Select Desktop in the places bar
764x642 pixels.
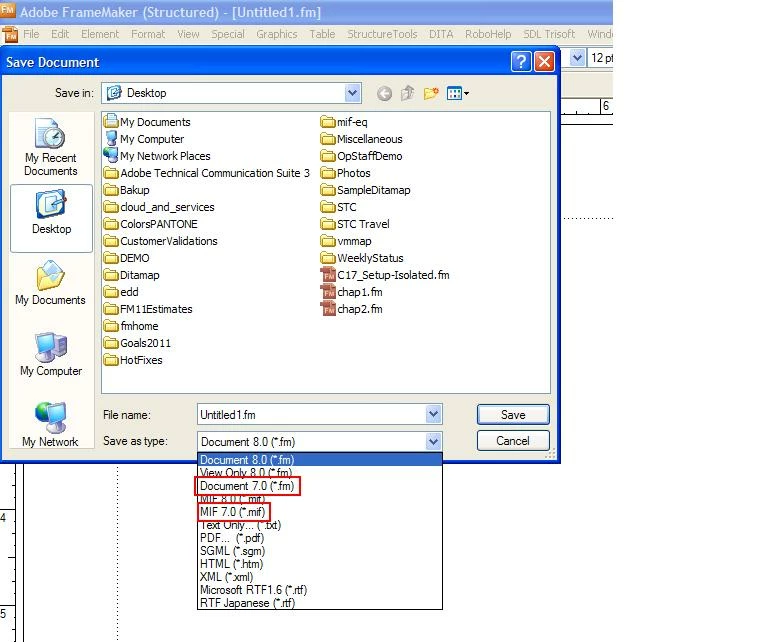(x=51, y=218)
